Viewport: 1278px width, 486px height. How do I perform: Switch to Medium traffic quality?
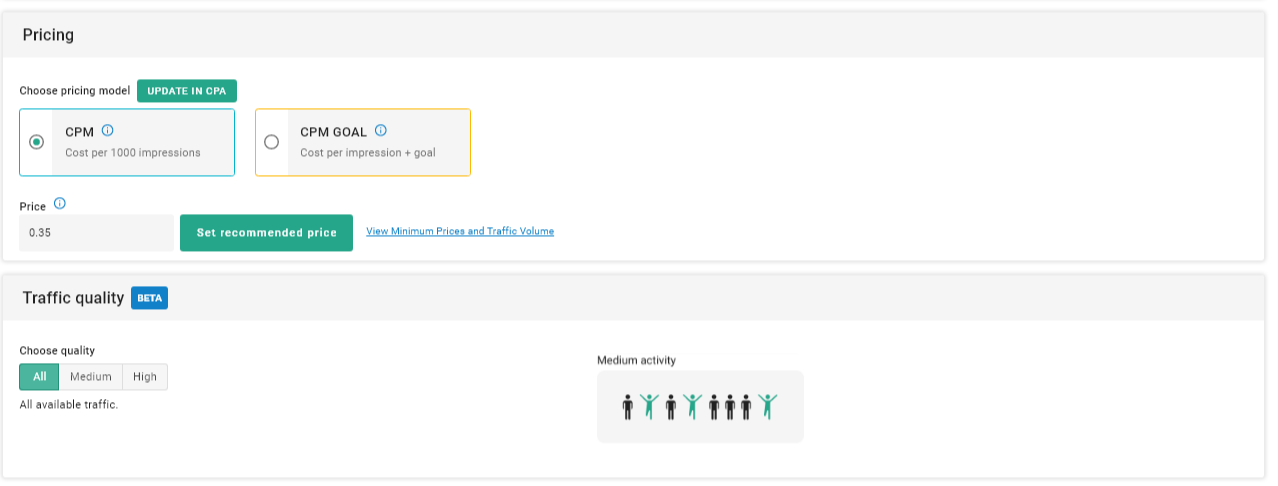point(90,377)
